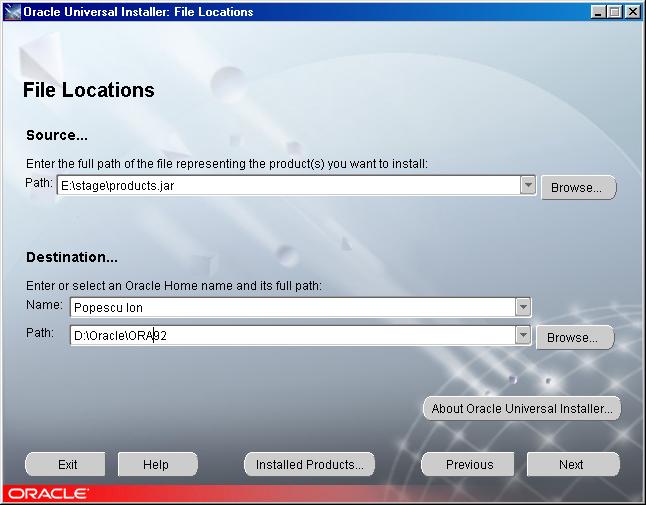Click Browse next to the Source path
This screenshot has height=505, width=646.
[578, 187]
